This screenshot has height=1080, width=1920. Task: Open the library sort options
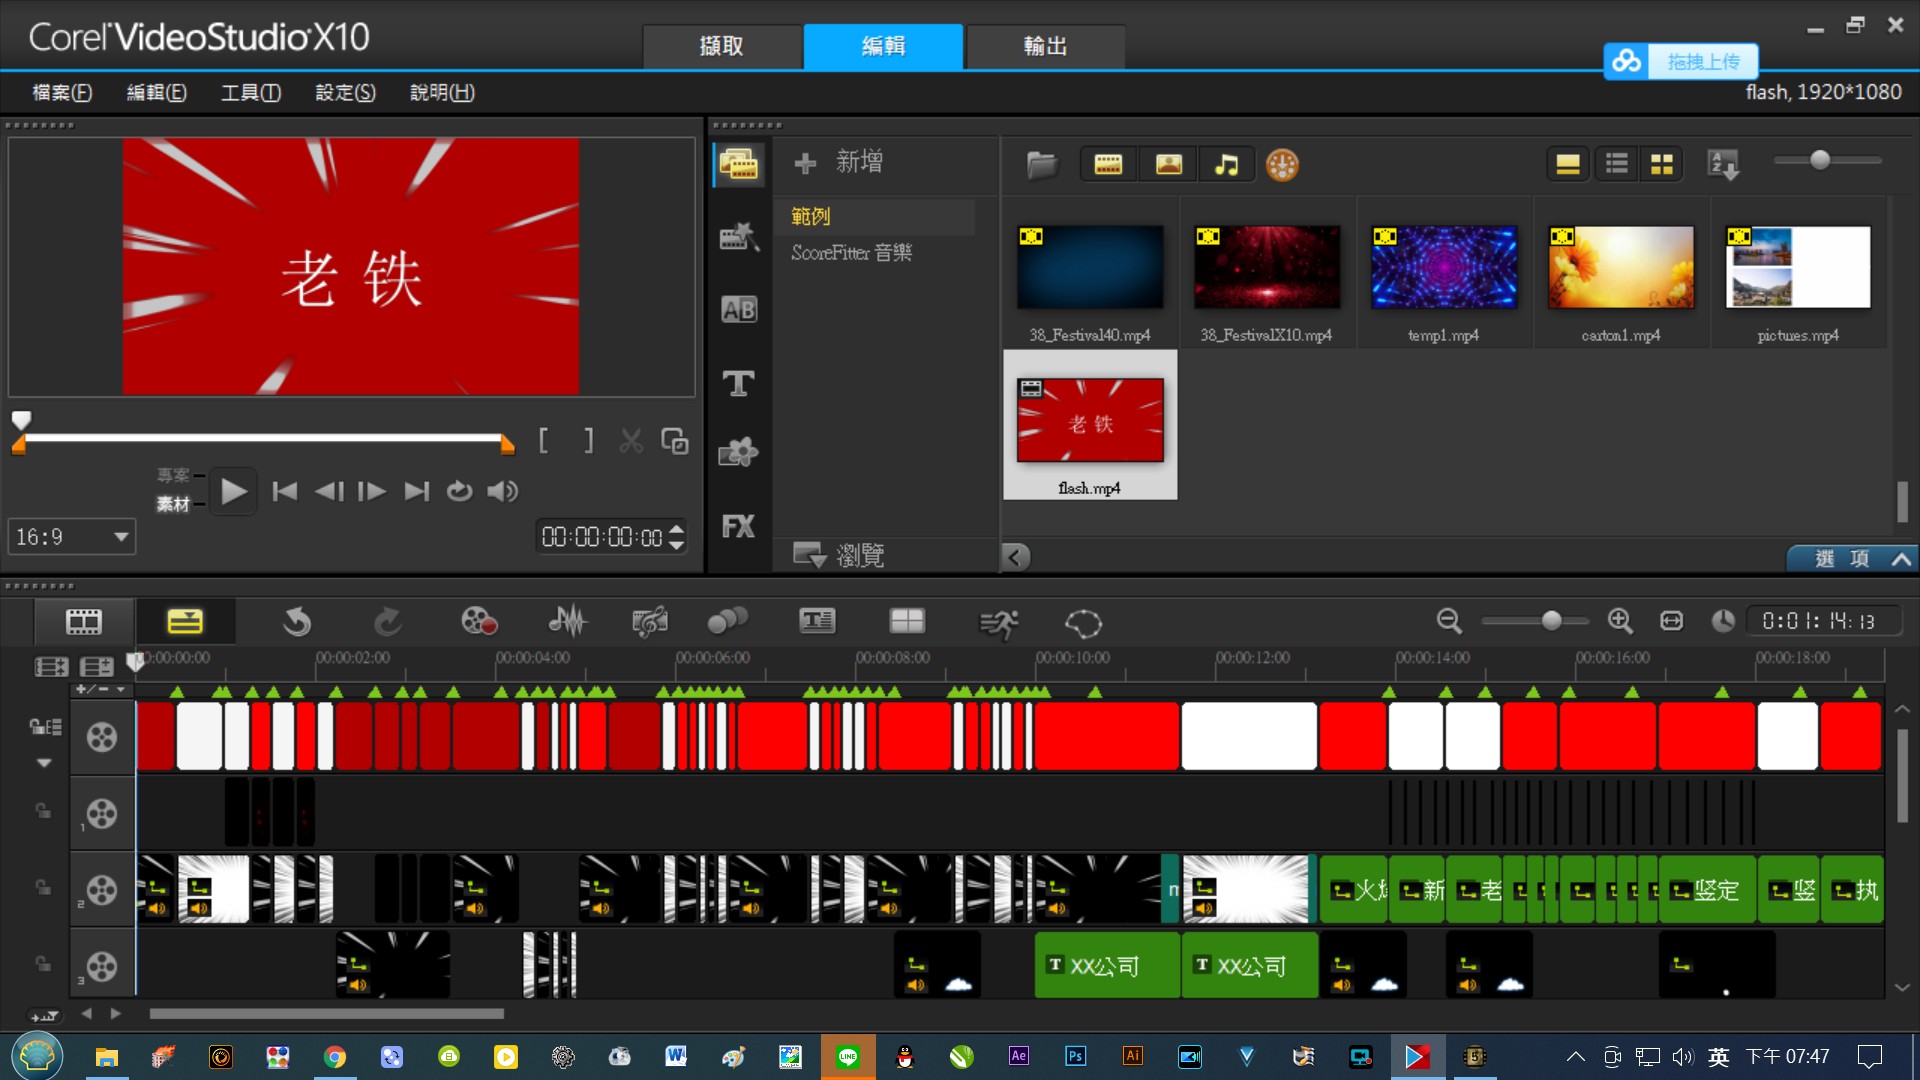1724,165
